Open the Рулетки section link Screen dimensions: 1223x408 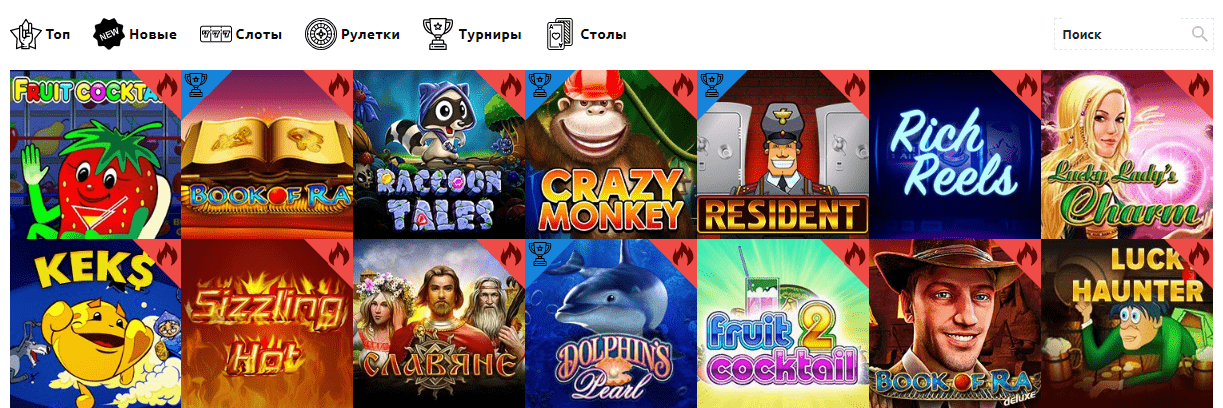click(x=370, y=34)
